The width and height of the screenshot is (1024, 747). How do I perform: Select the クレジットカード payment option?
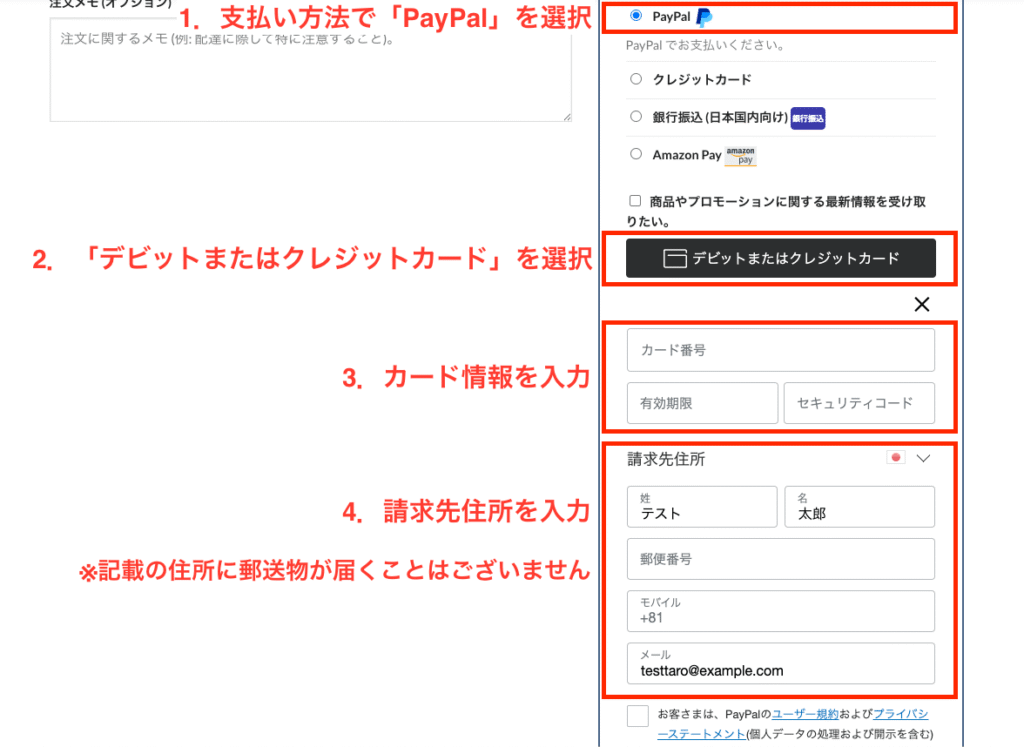pos(636,79)
